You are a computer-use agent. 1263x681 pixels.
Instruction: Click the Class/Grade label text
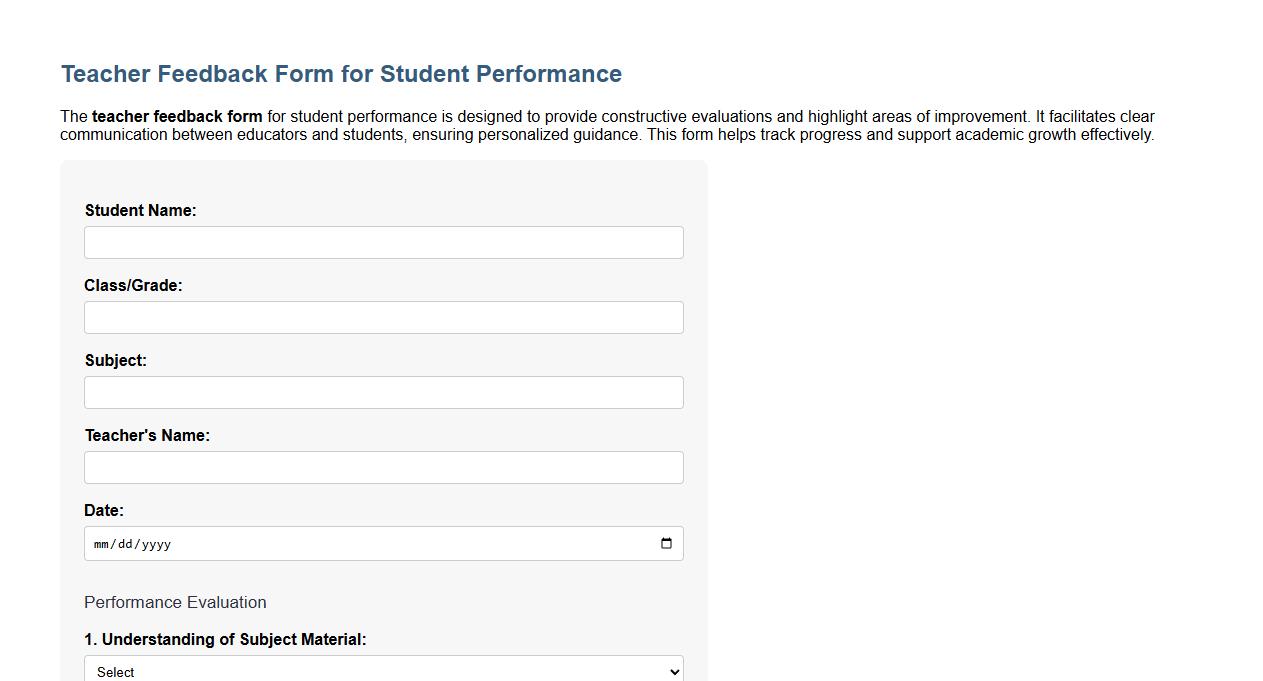(x=133, y=285)
